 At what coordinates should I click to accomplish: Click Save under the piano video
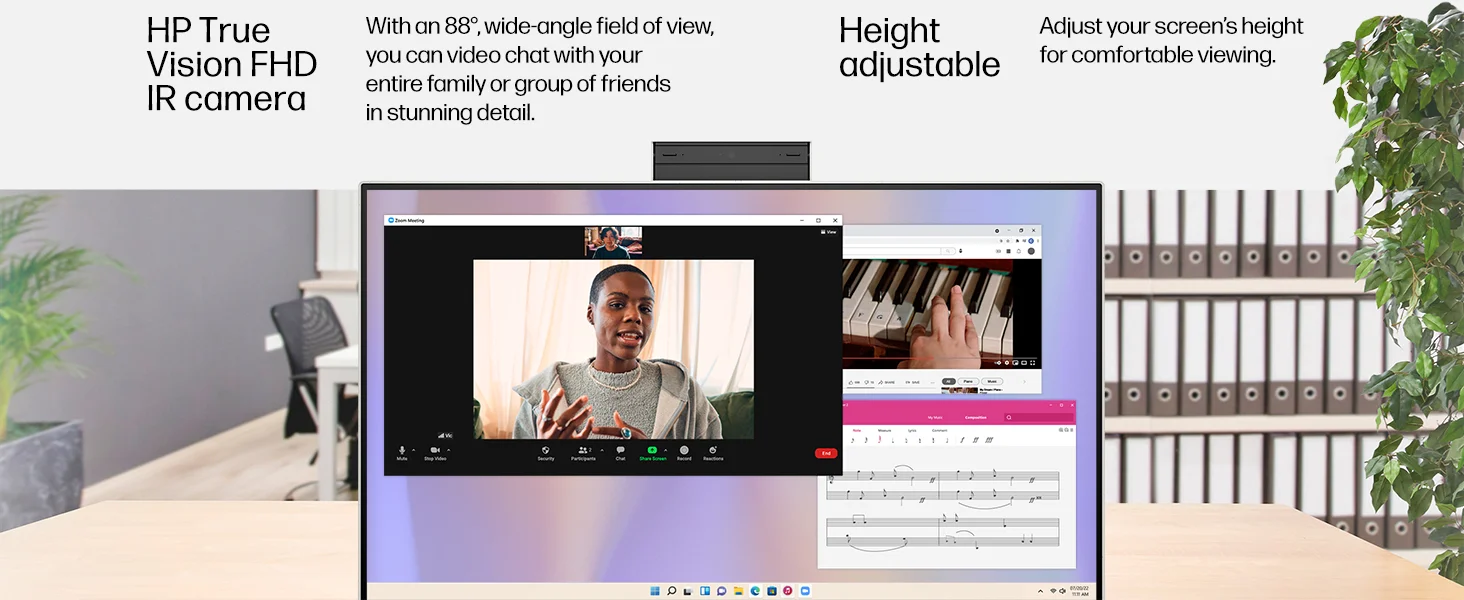(x=913, y=382)
